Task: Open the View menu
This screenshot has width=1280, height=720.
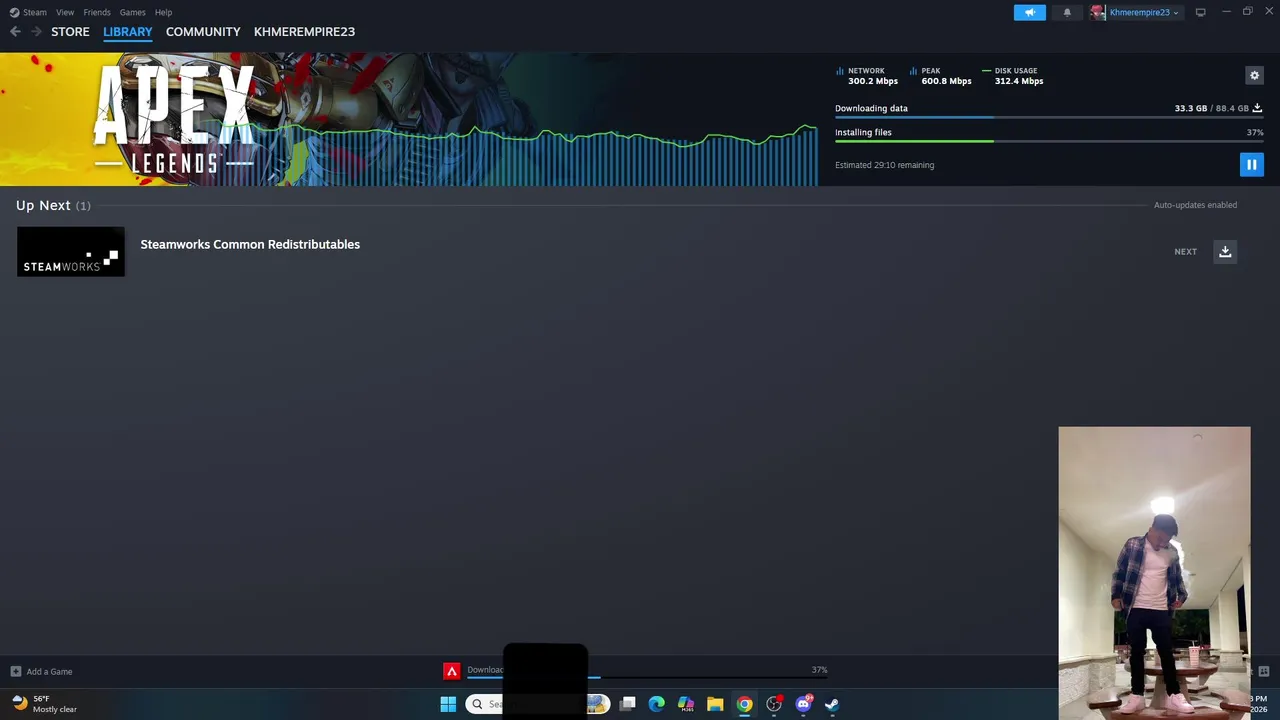Action: [65, 12]
